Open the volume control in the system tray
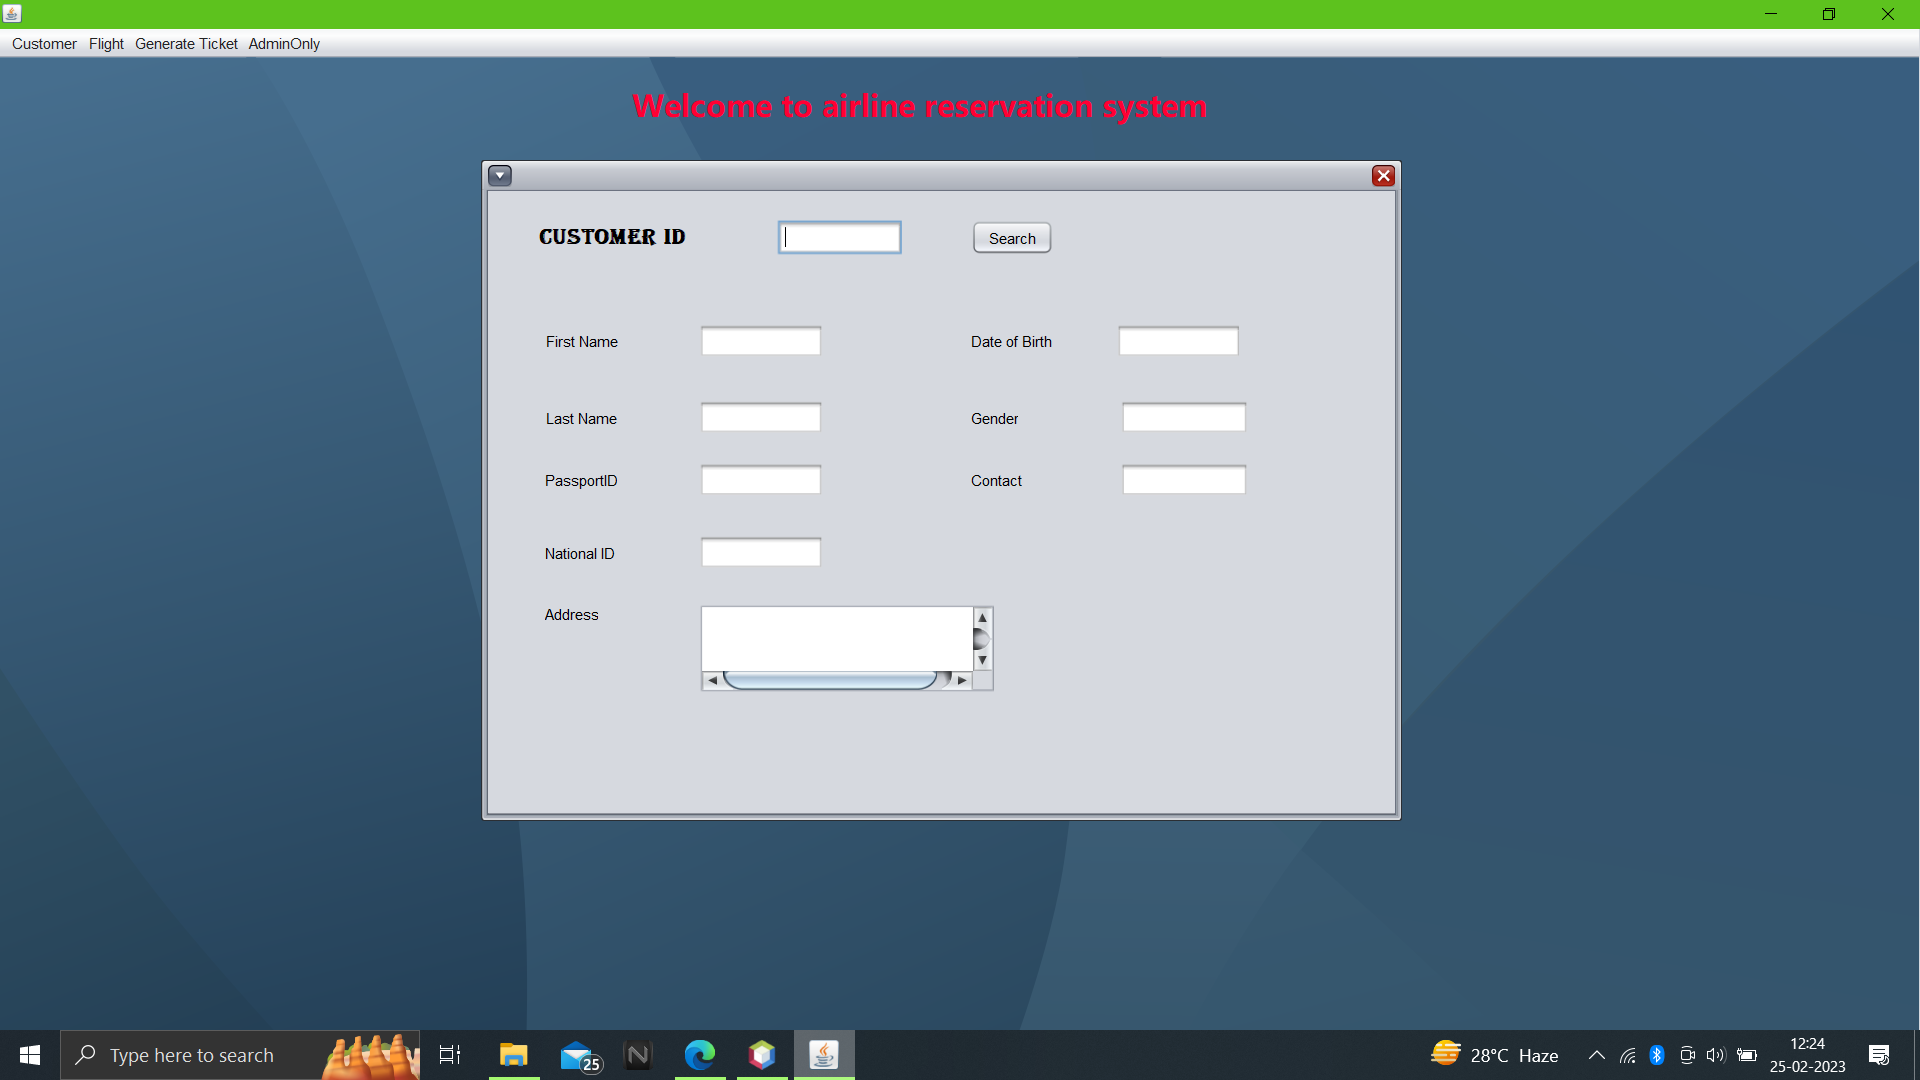The width and height of the screenshot is (1920, 1080). [1716, 1054]
